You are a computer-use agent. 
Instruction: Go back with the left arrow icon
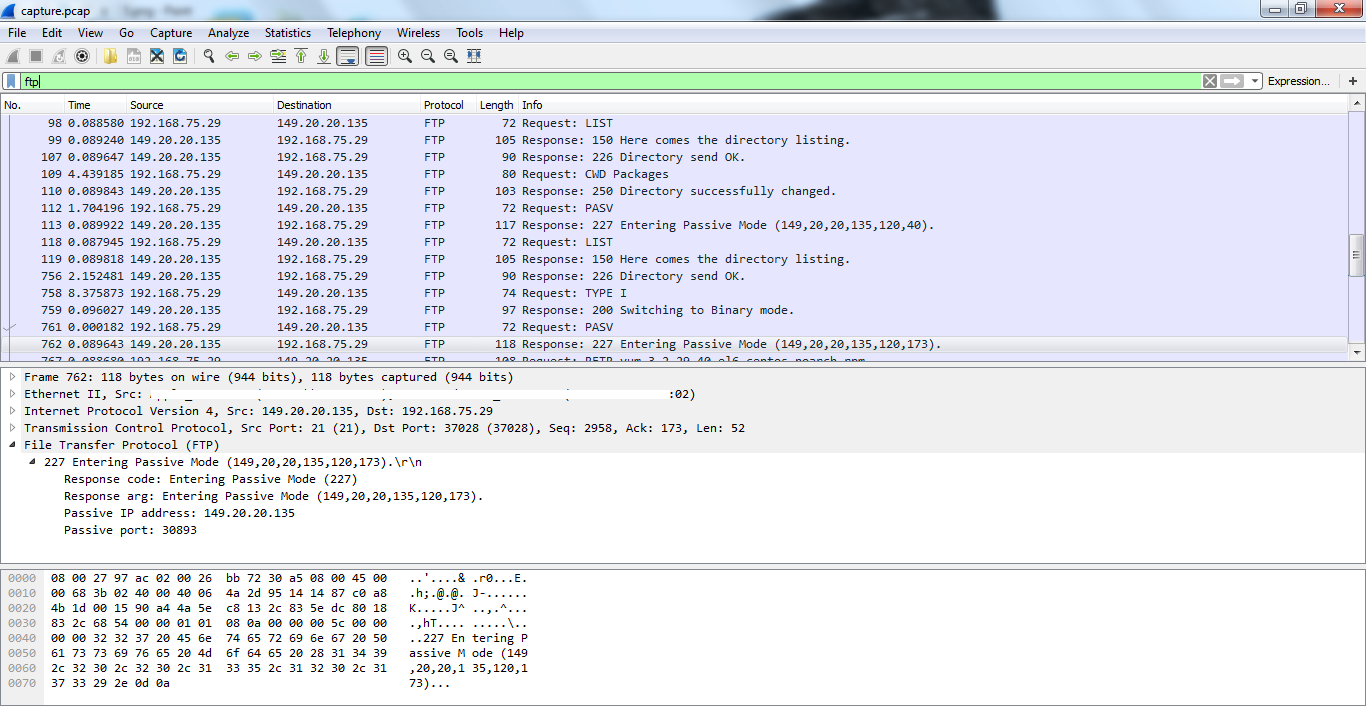[x=232, y=57]
